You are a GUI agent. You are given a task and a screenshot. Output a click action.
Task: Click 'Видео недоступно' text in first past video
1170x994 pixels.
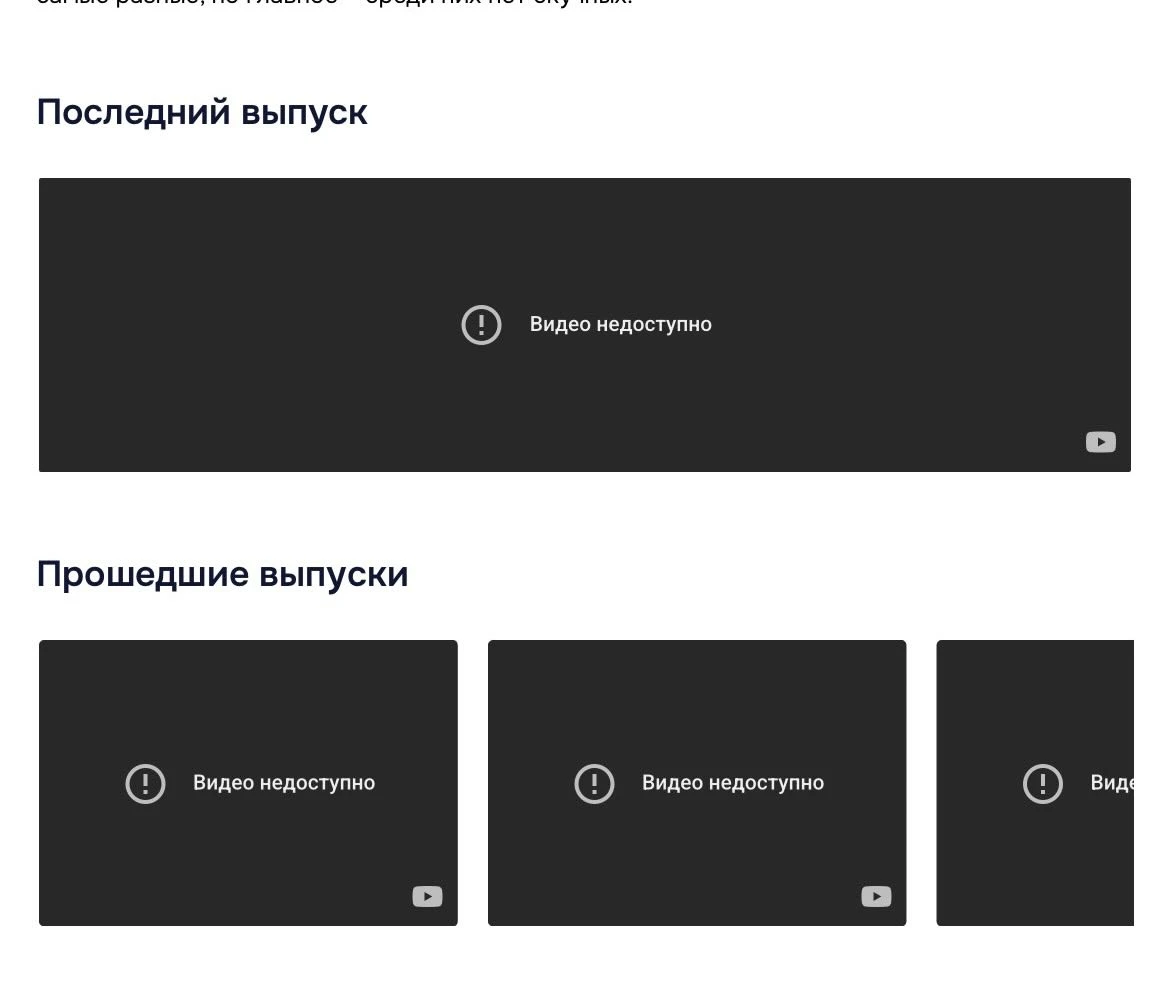[x=284, y=783]
